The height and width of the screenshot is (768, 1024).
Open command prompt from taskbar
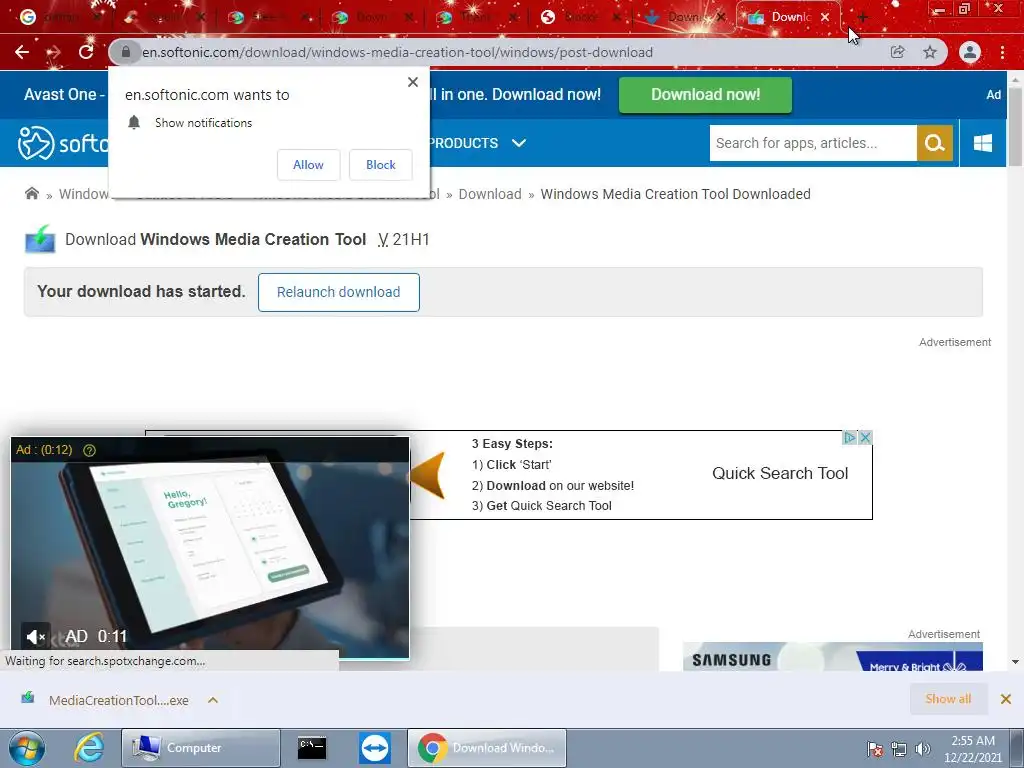pyautogui.click(x=312, y=748)
